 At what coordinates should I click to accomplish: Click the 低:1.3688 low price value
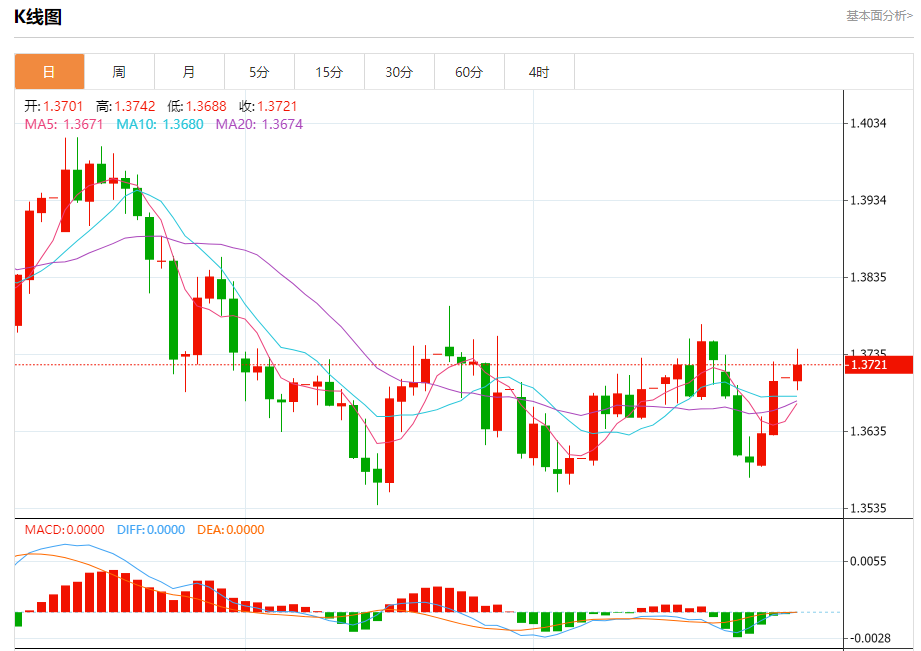click(x=197, y=106)
